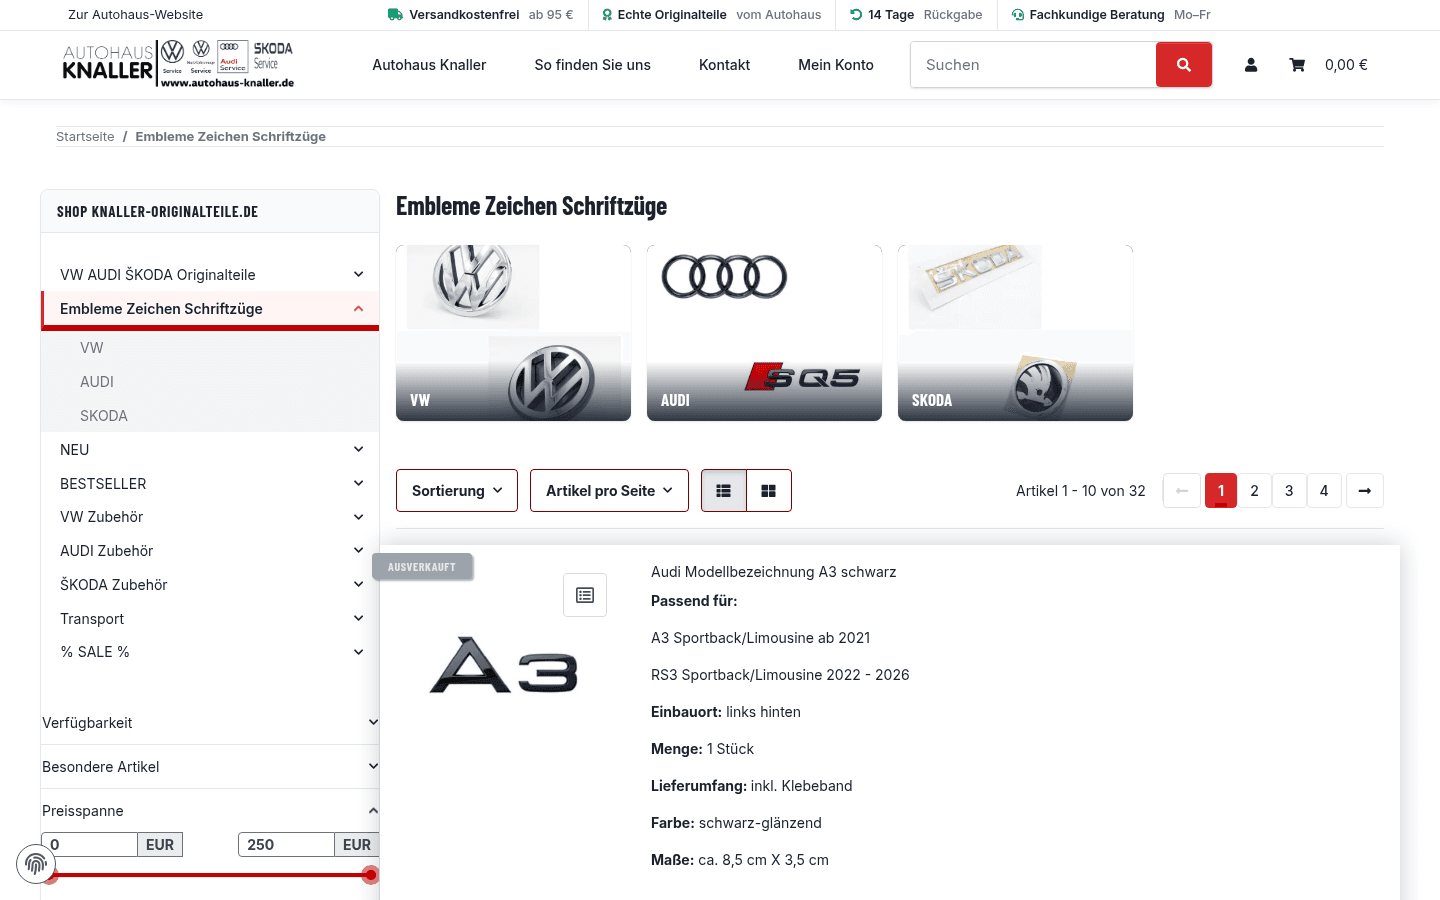The height and width of the screenshot is (900, 1440).
Task: Go to page 4 of results
Action: (x=1324, y=491)
